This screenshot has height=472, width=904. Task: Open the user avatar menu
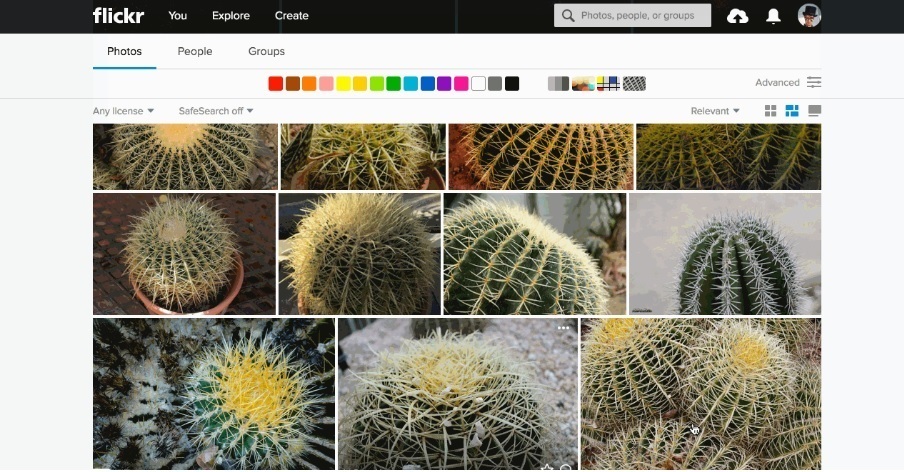tap(809, 15)
